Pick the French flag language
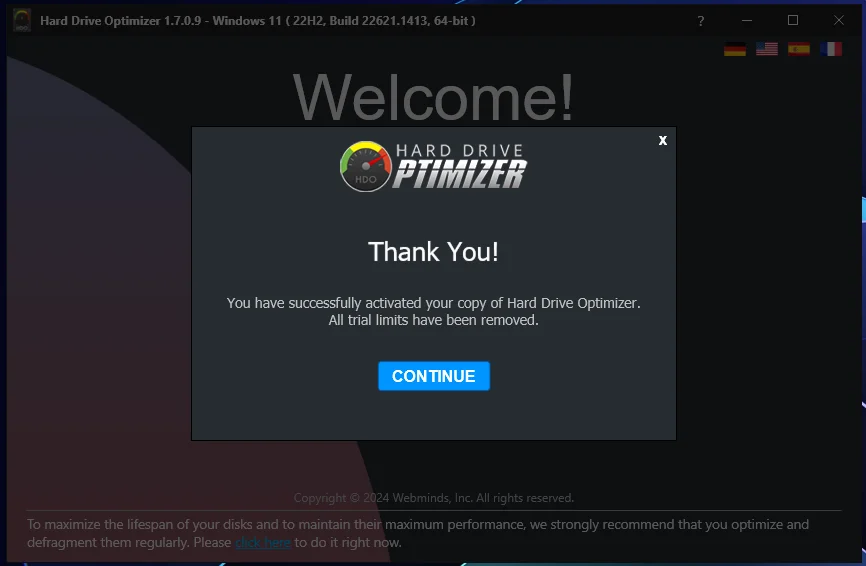 831,49
